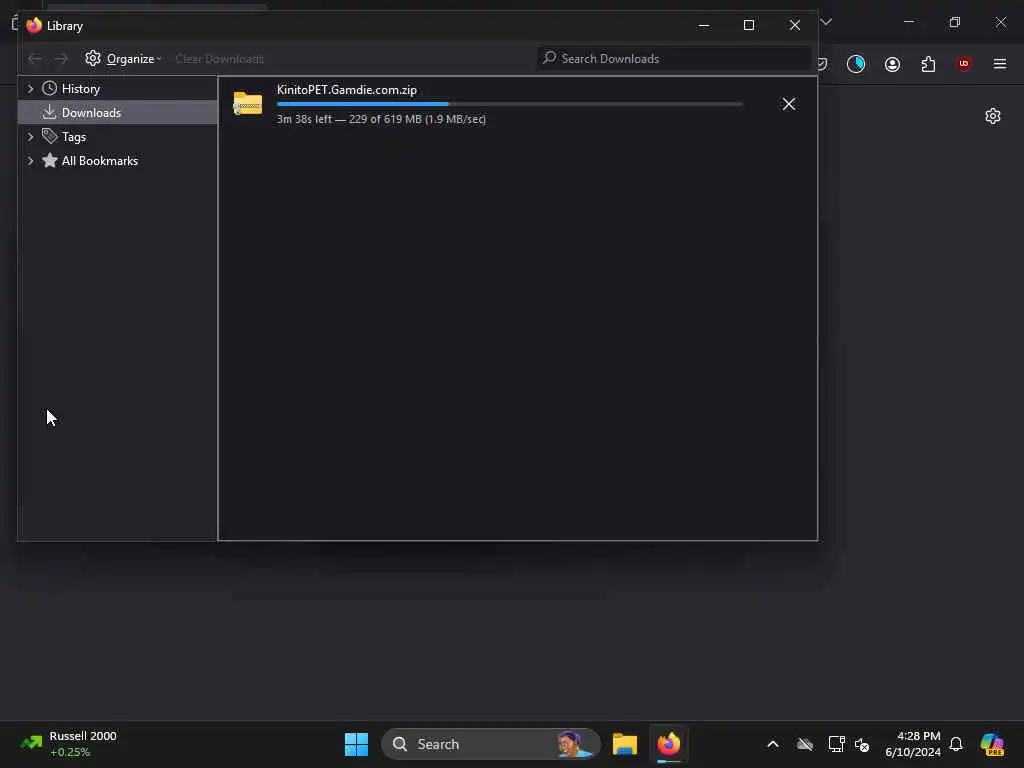Open the Copilot preview icon in taskbar
The image size is (1024, 768).
tap(992, 744)
